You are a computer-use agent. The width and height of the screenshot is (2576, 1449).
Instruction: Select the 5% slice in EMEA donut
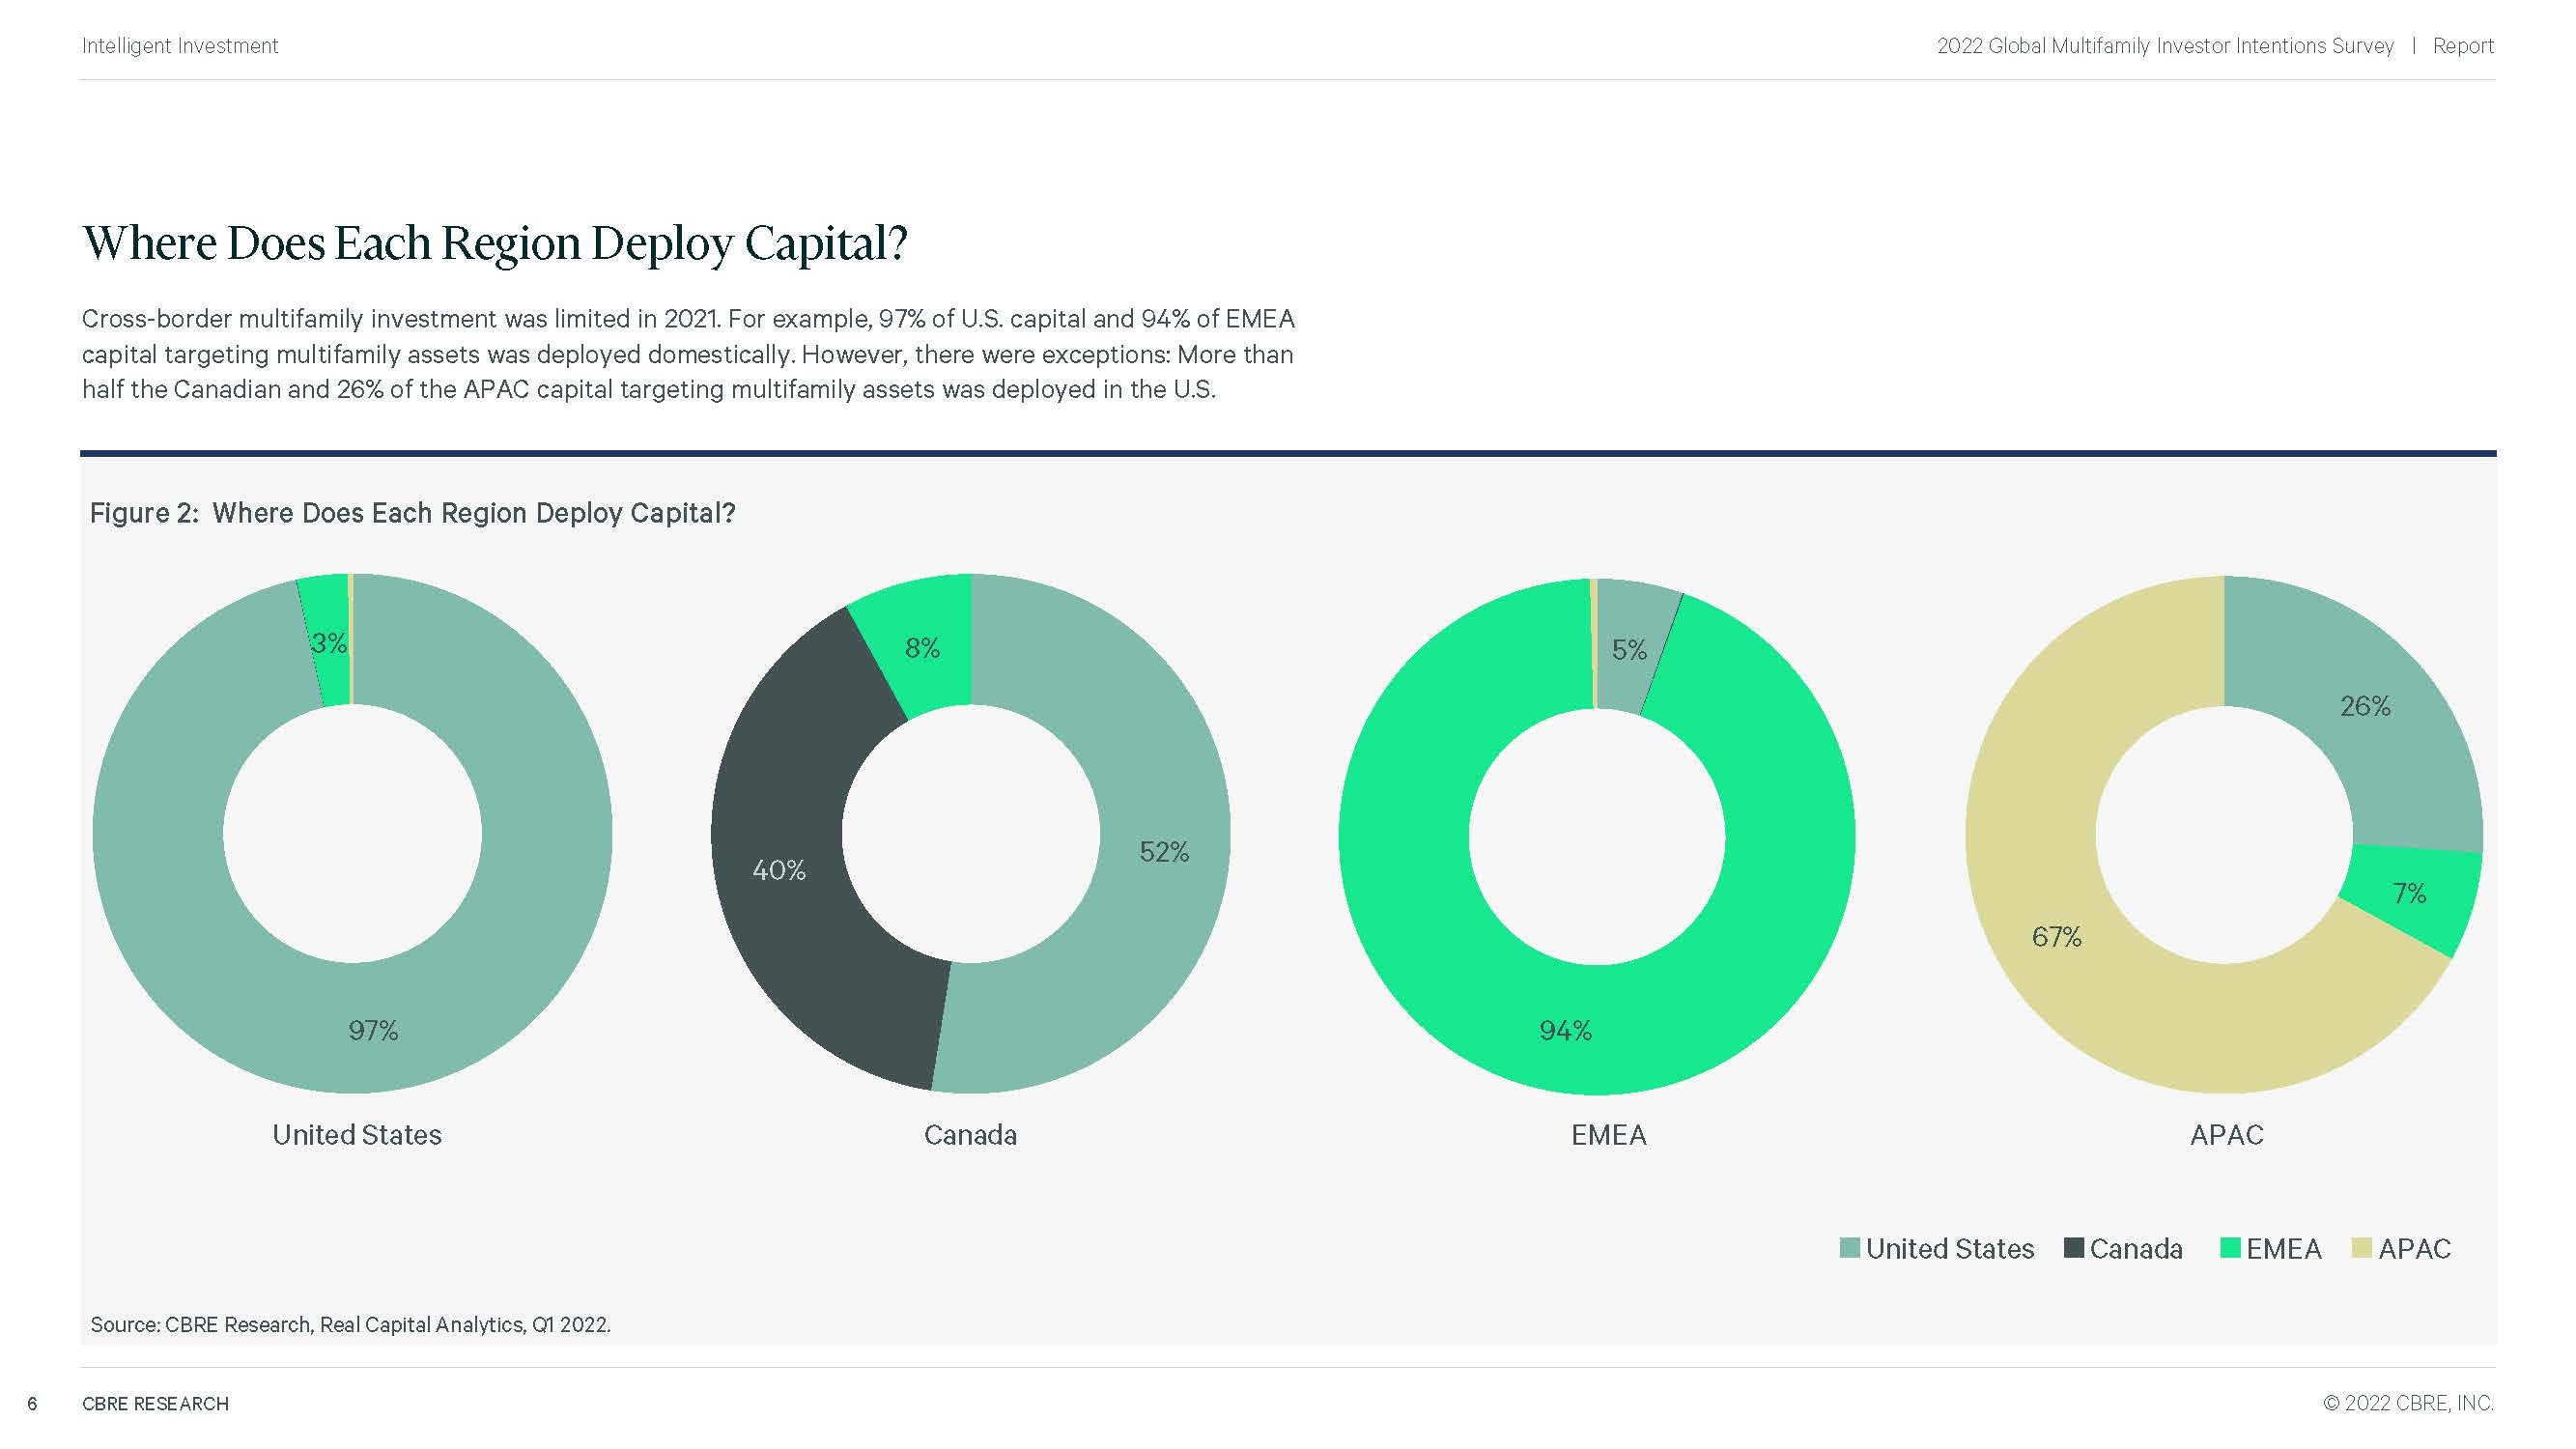(1628, 649)
